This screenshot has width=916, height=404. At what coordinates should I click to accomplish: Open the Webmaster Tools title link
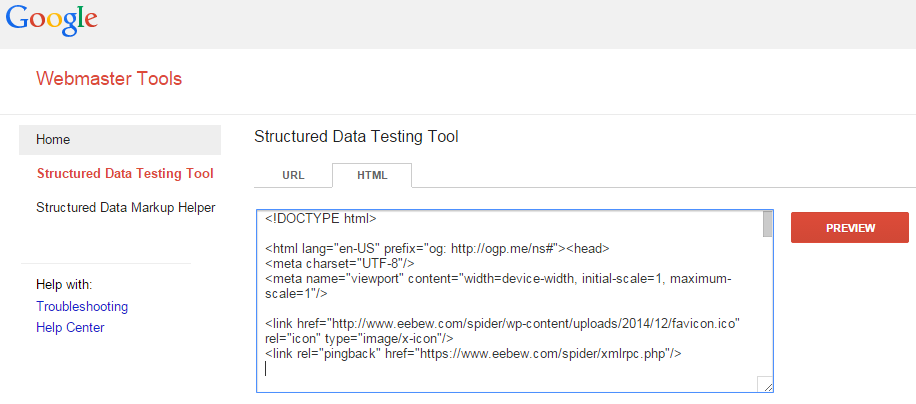click(x=109, y=79)
